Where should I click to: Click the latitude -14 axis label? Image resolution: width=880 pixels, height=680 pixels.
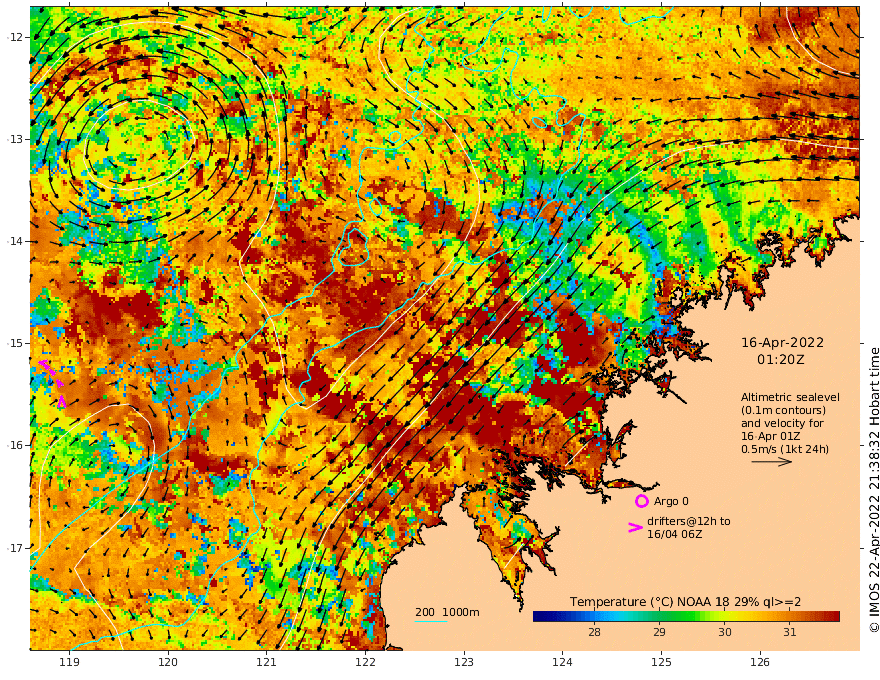point(14,241)
